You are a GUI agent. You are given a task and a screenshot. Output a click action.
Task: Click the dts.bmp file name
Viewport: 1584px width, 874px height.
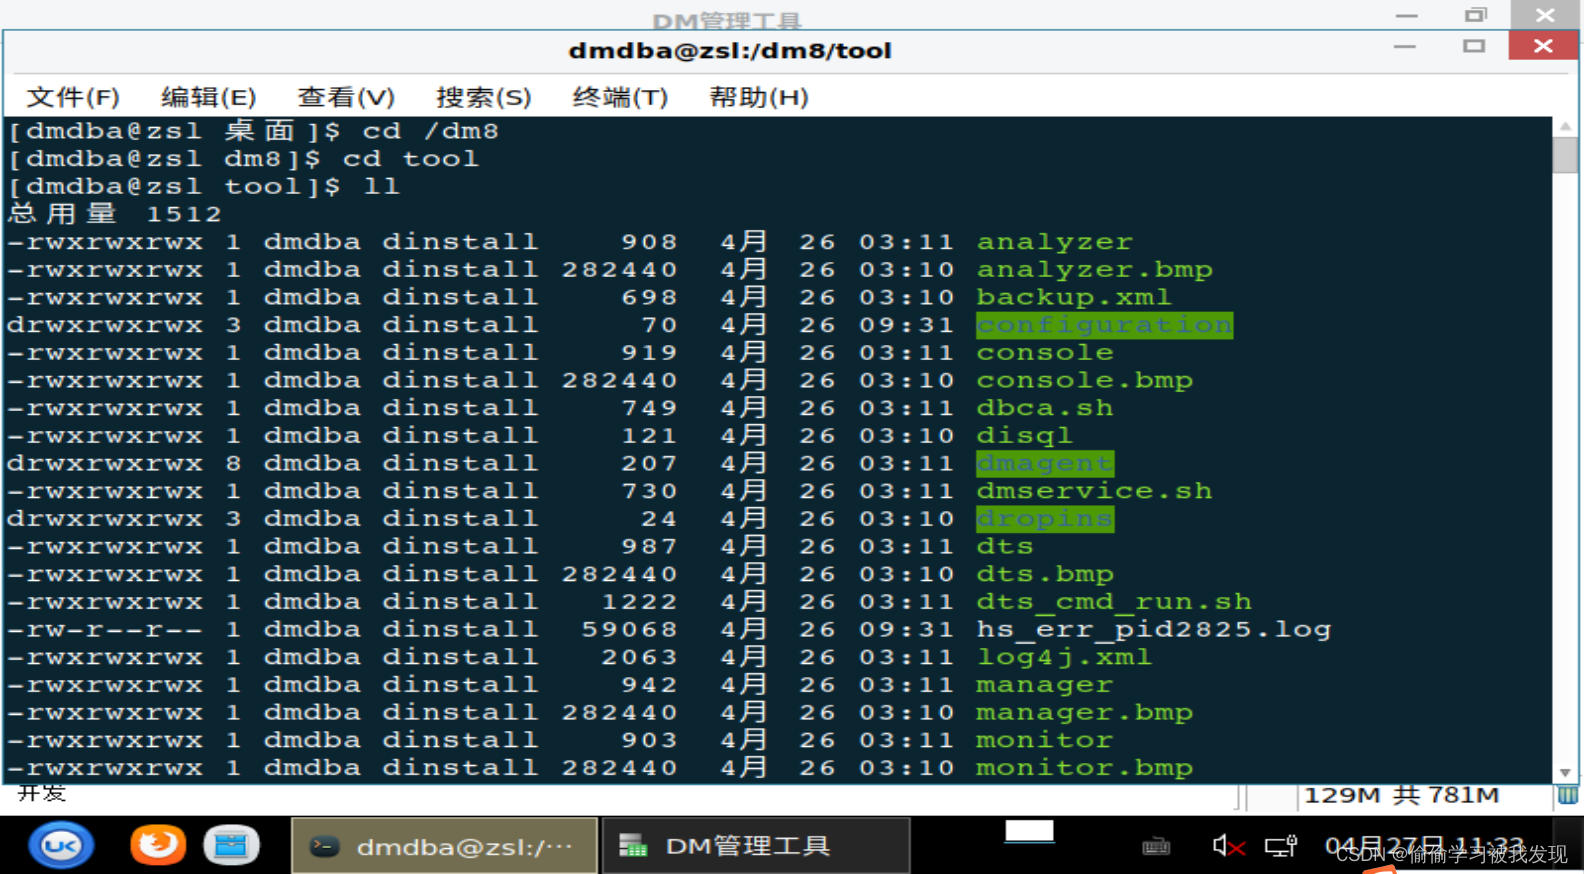point(1044,574)
